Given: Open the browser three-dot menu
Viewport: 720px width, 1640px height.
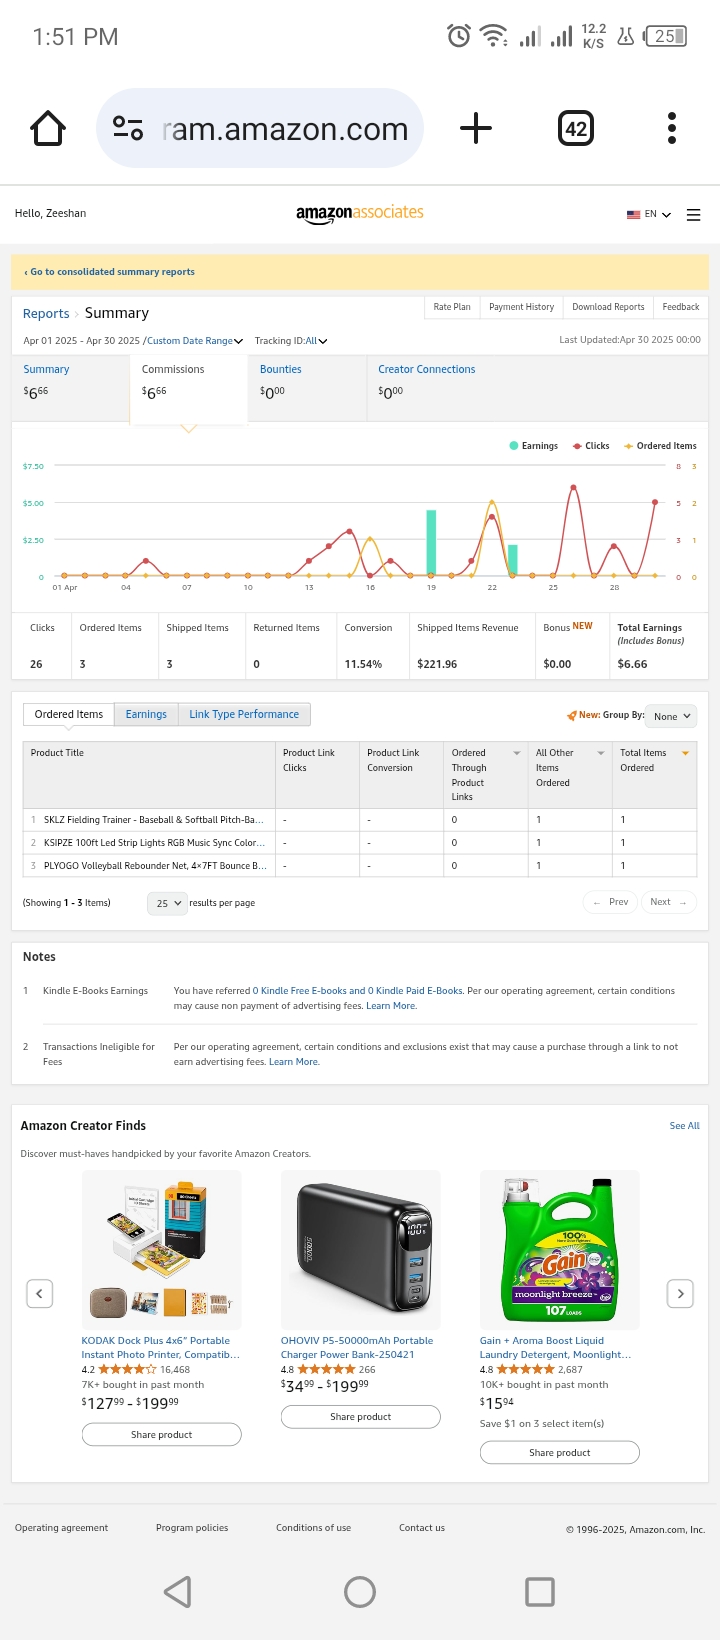Looking at the screenshot, I should point(672,128).
